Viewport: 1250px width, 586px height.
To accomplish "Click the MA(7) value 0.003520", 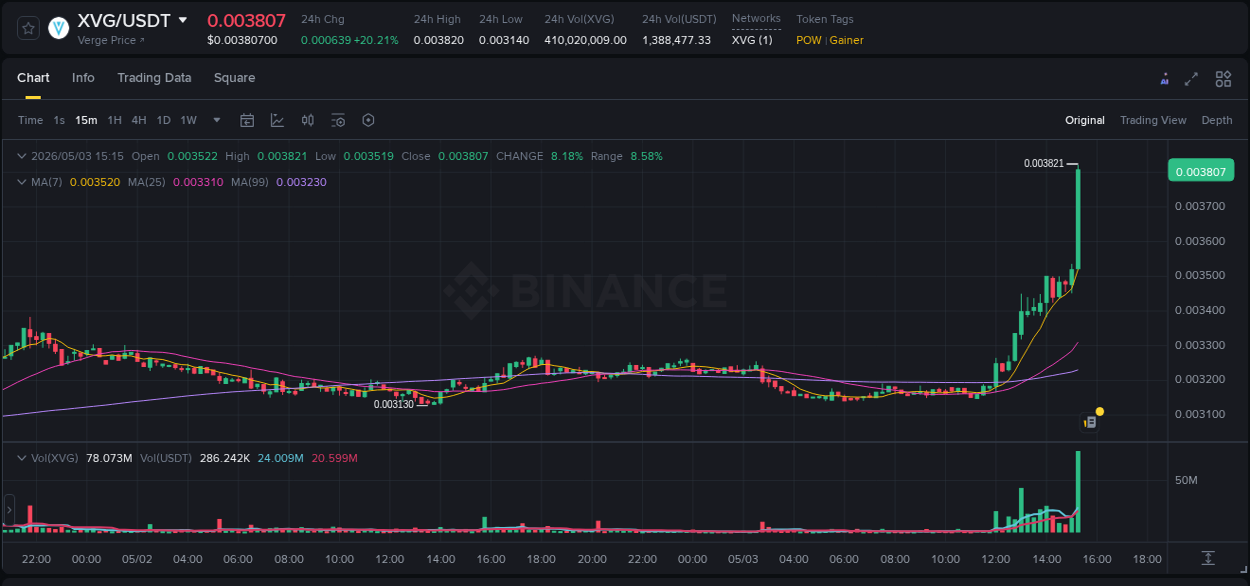I will (x=95, y=182).
